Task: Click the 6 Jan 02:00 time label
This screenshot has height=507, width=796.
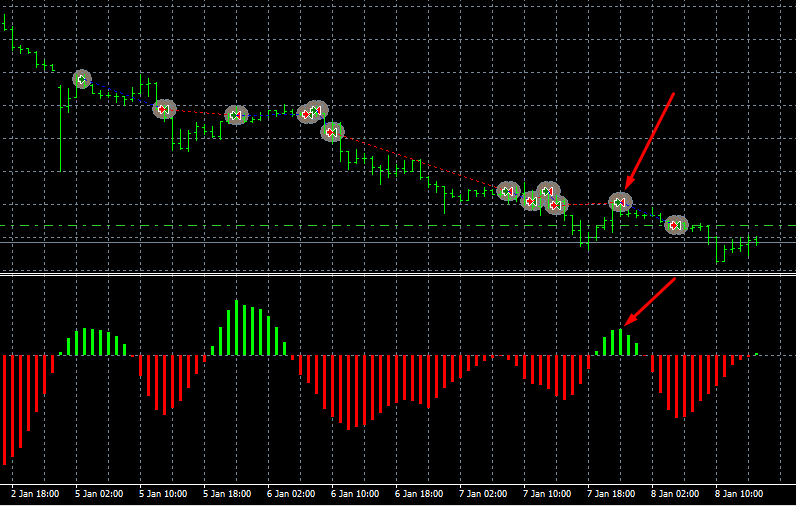Action: (291, 494)
